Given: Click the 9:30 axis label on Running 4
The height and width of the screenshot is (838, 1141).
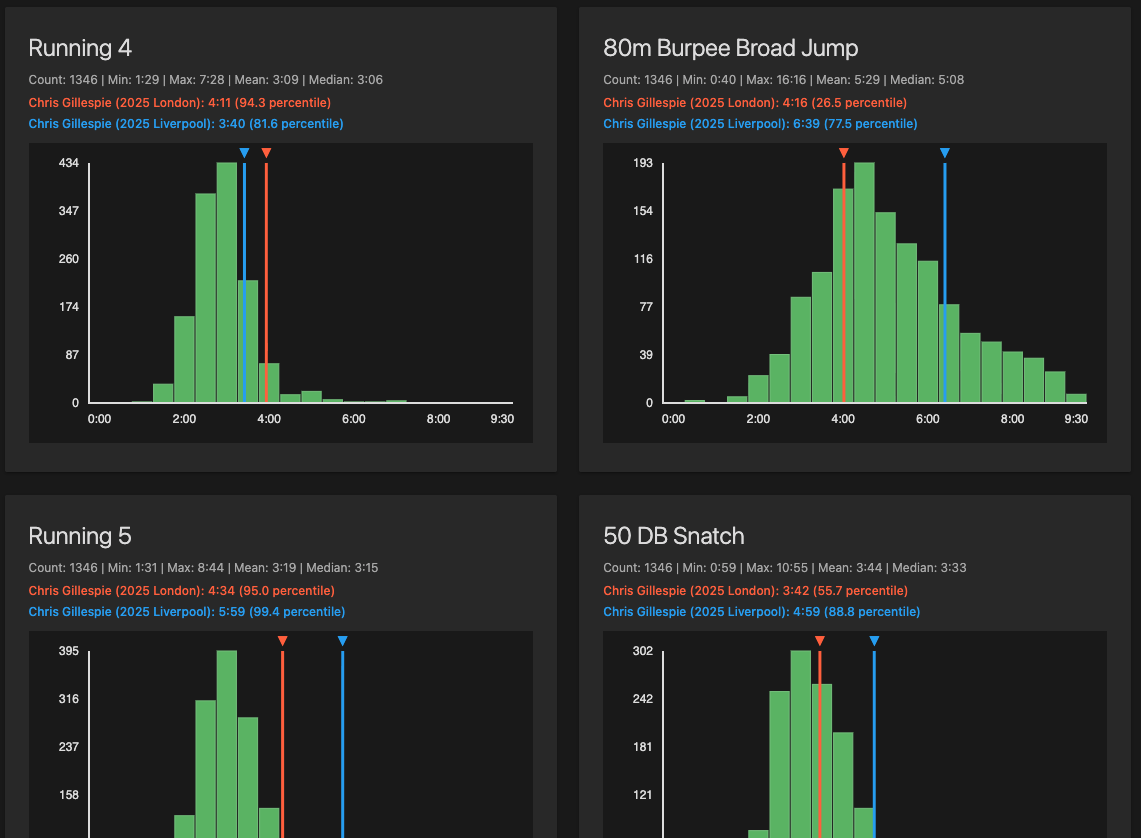Looking at the screenshot, I should [x=501, y=419].
